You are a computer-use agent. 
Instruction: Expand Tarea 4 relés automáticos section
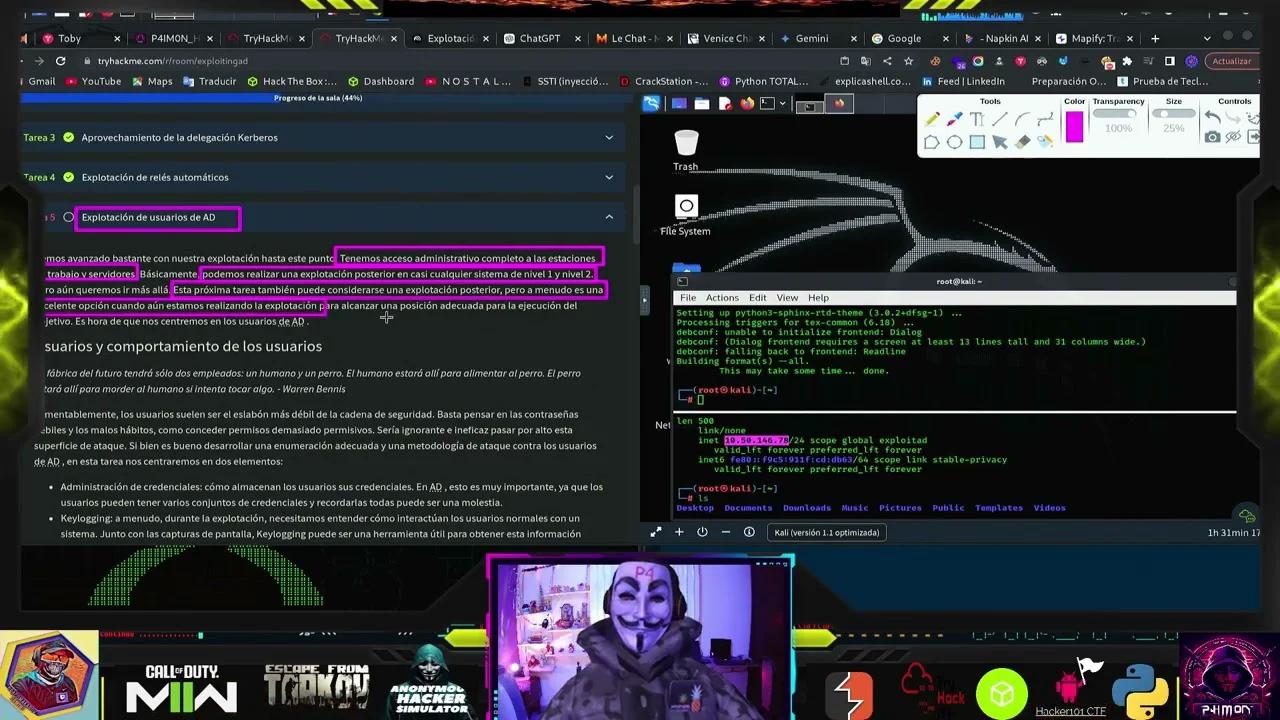coord(609,177)
